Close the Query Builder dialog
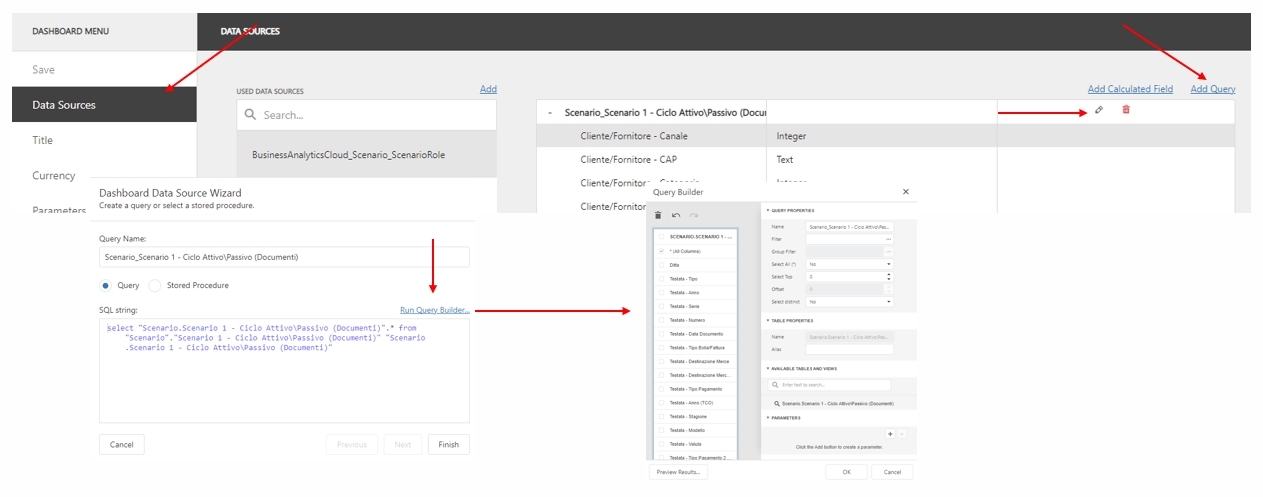Viewport: 1263px width, 497px height. coord(906,191)
